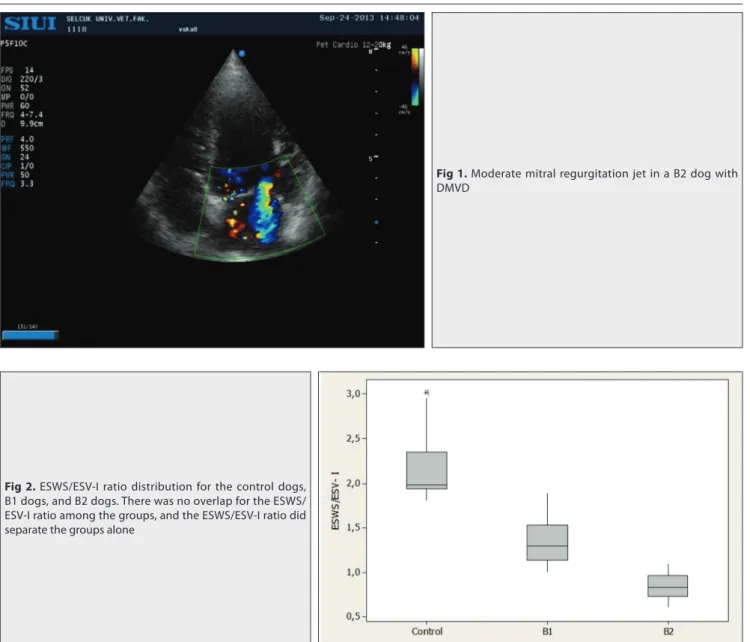Click the '1,0' y-axis tick label

tap(353, 572)
